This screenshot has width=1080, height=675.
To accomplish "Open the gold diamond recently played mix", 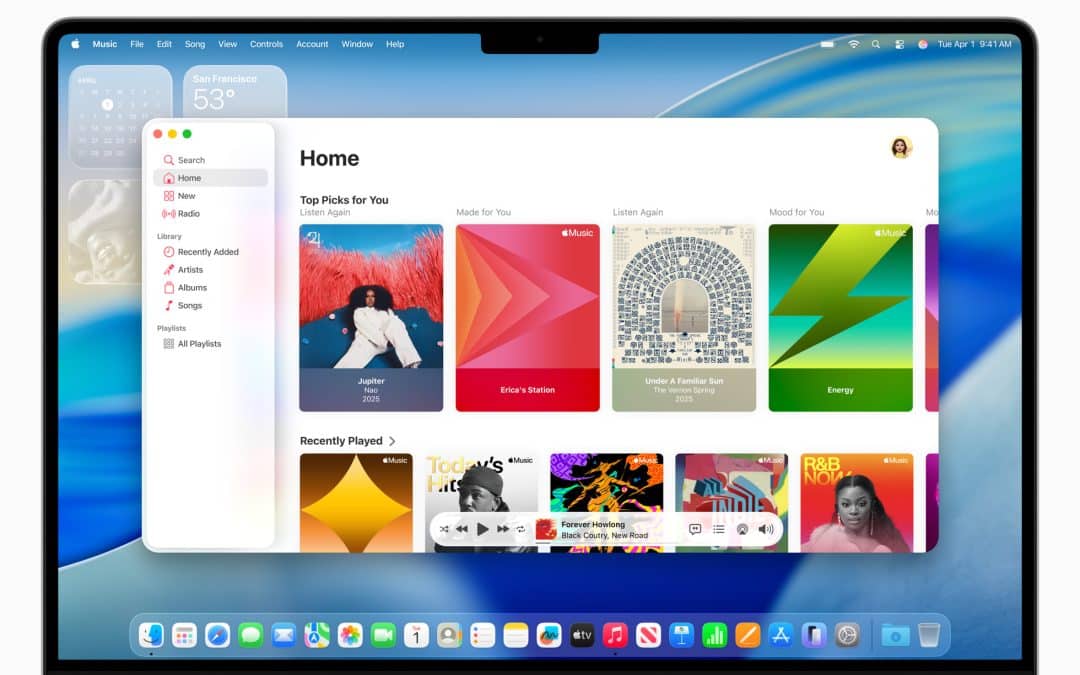I will [x=356, y=503].
